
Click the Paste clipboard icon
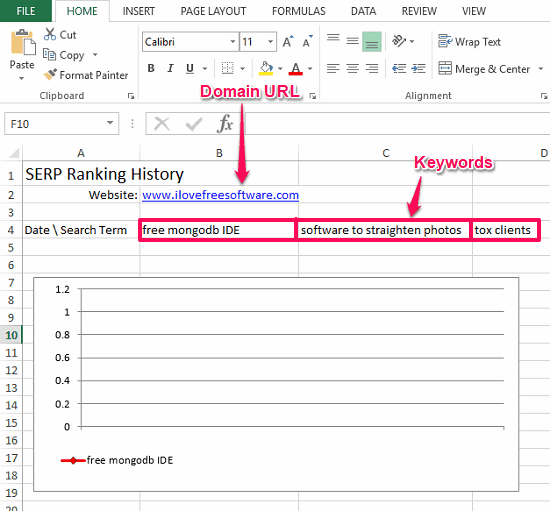pyautogui.click(x=23, y=42)
